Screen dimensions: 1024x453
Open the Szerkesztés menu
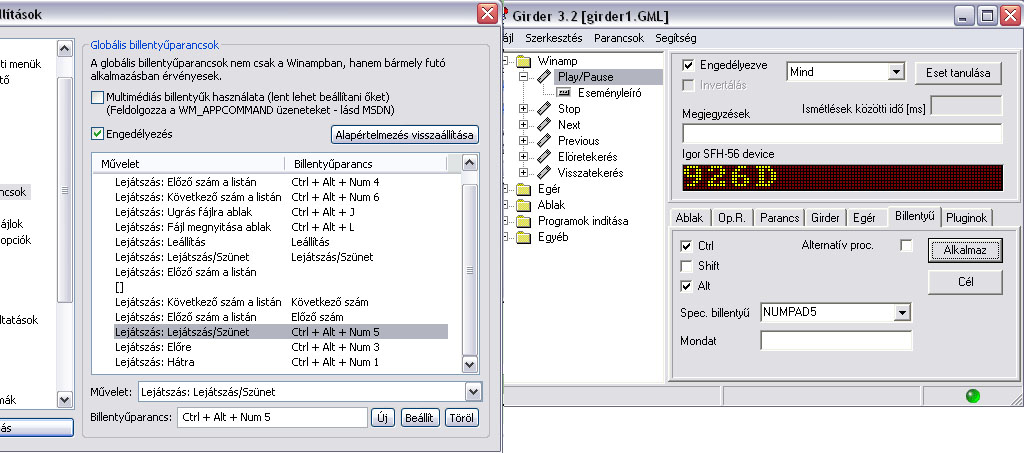[x=553, y=38]
